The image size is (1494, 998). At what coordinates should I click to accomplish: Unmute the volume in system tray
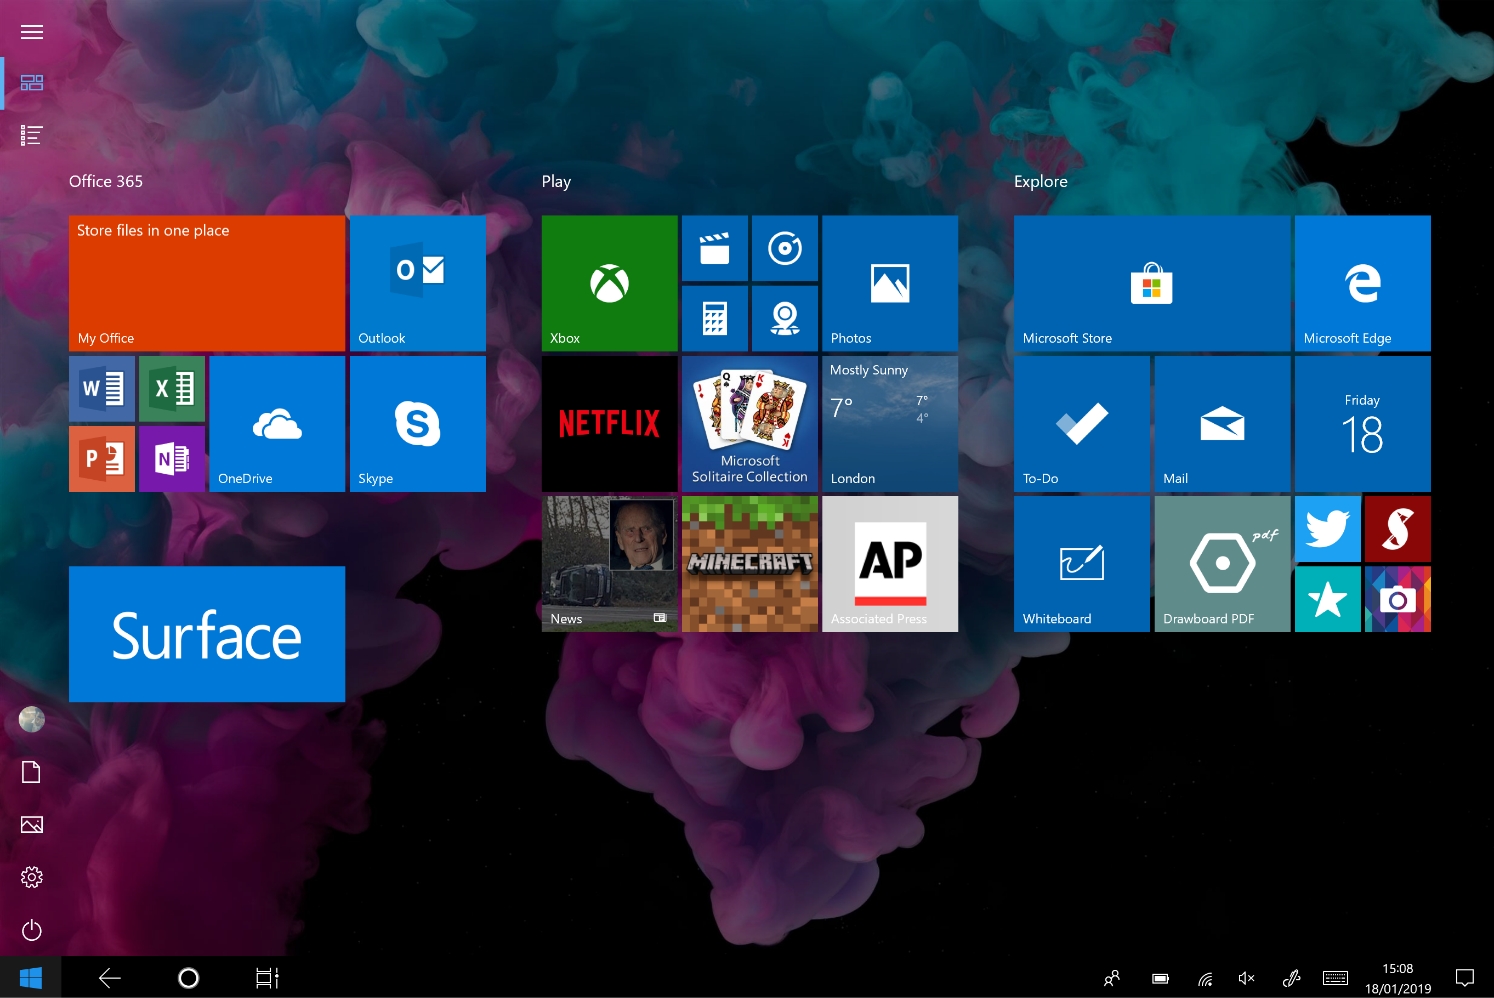coord(1246,978)
